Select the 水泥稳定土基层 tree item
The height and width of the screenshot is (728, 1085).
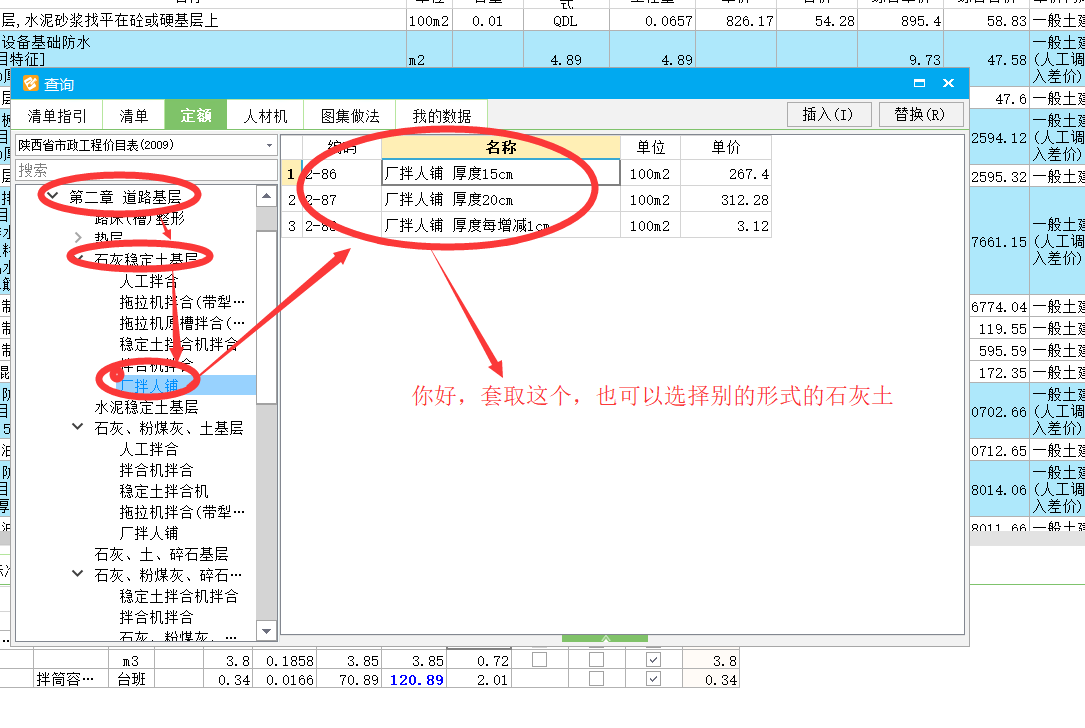146,407
